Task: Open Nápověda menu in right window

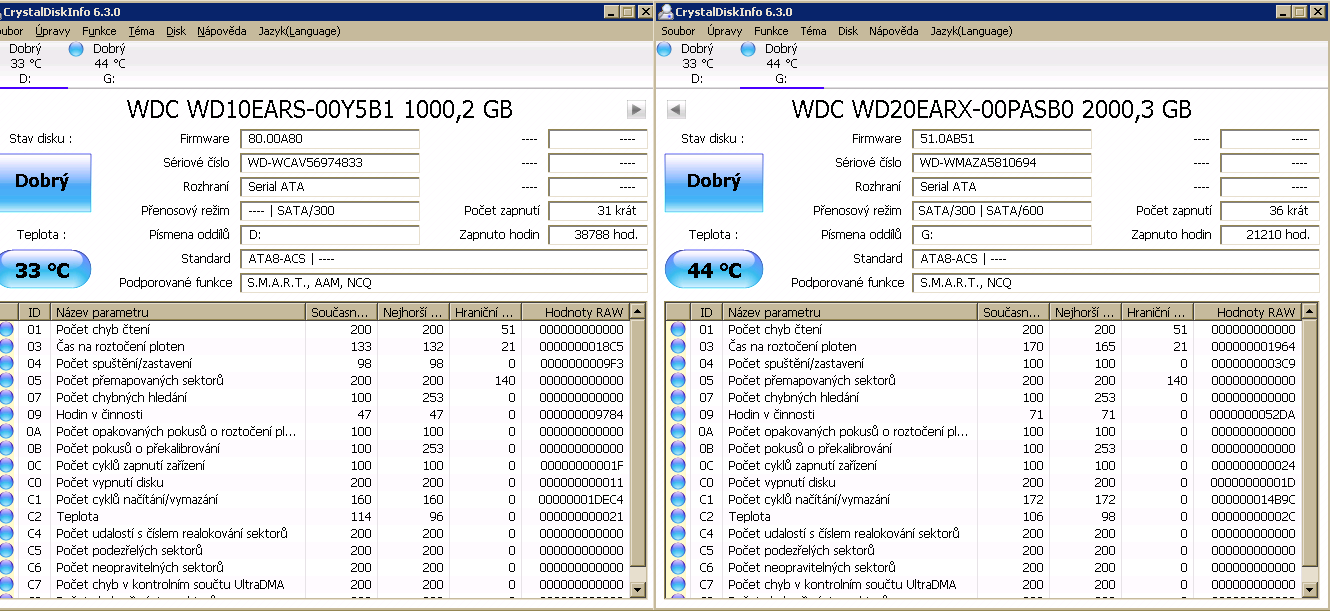Action: (893, 31)
